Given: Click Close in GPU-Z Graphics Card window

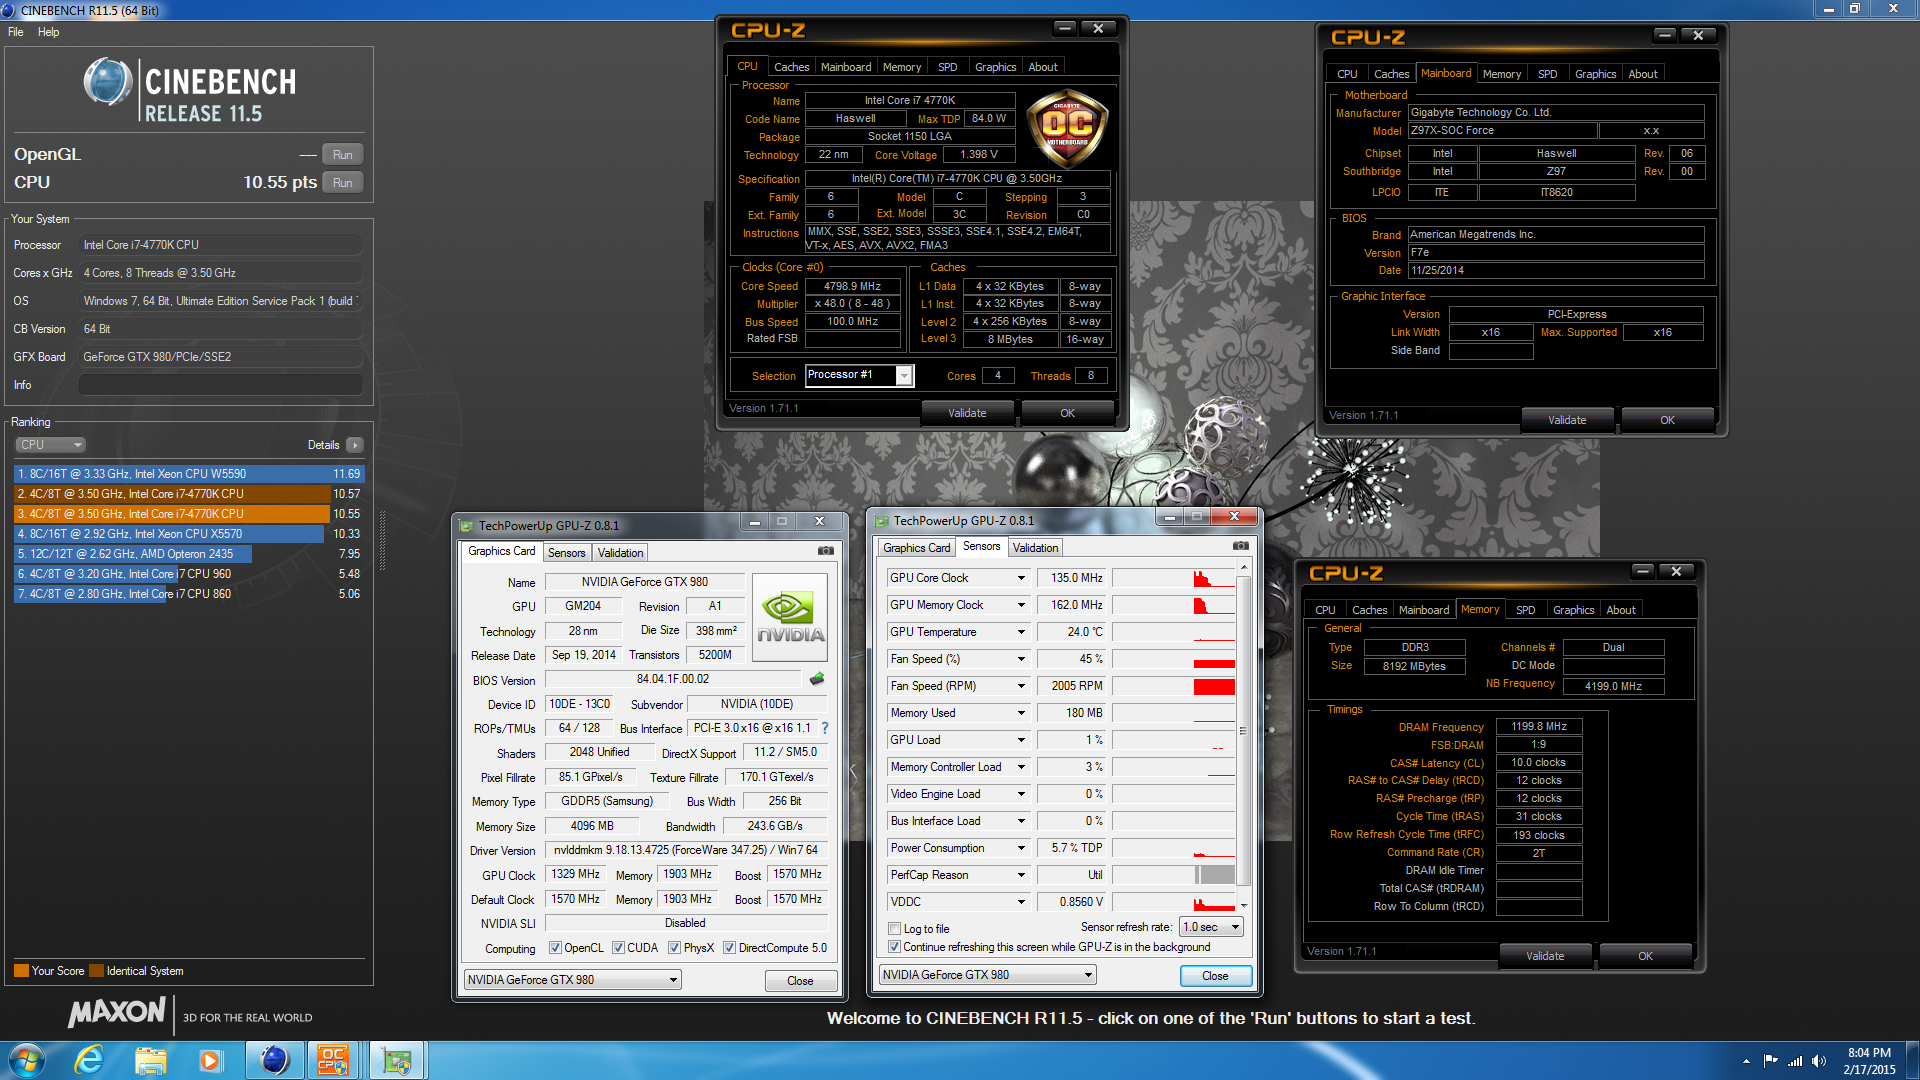Looking at the screenshot, I should pos(800,981).
